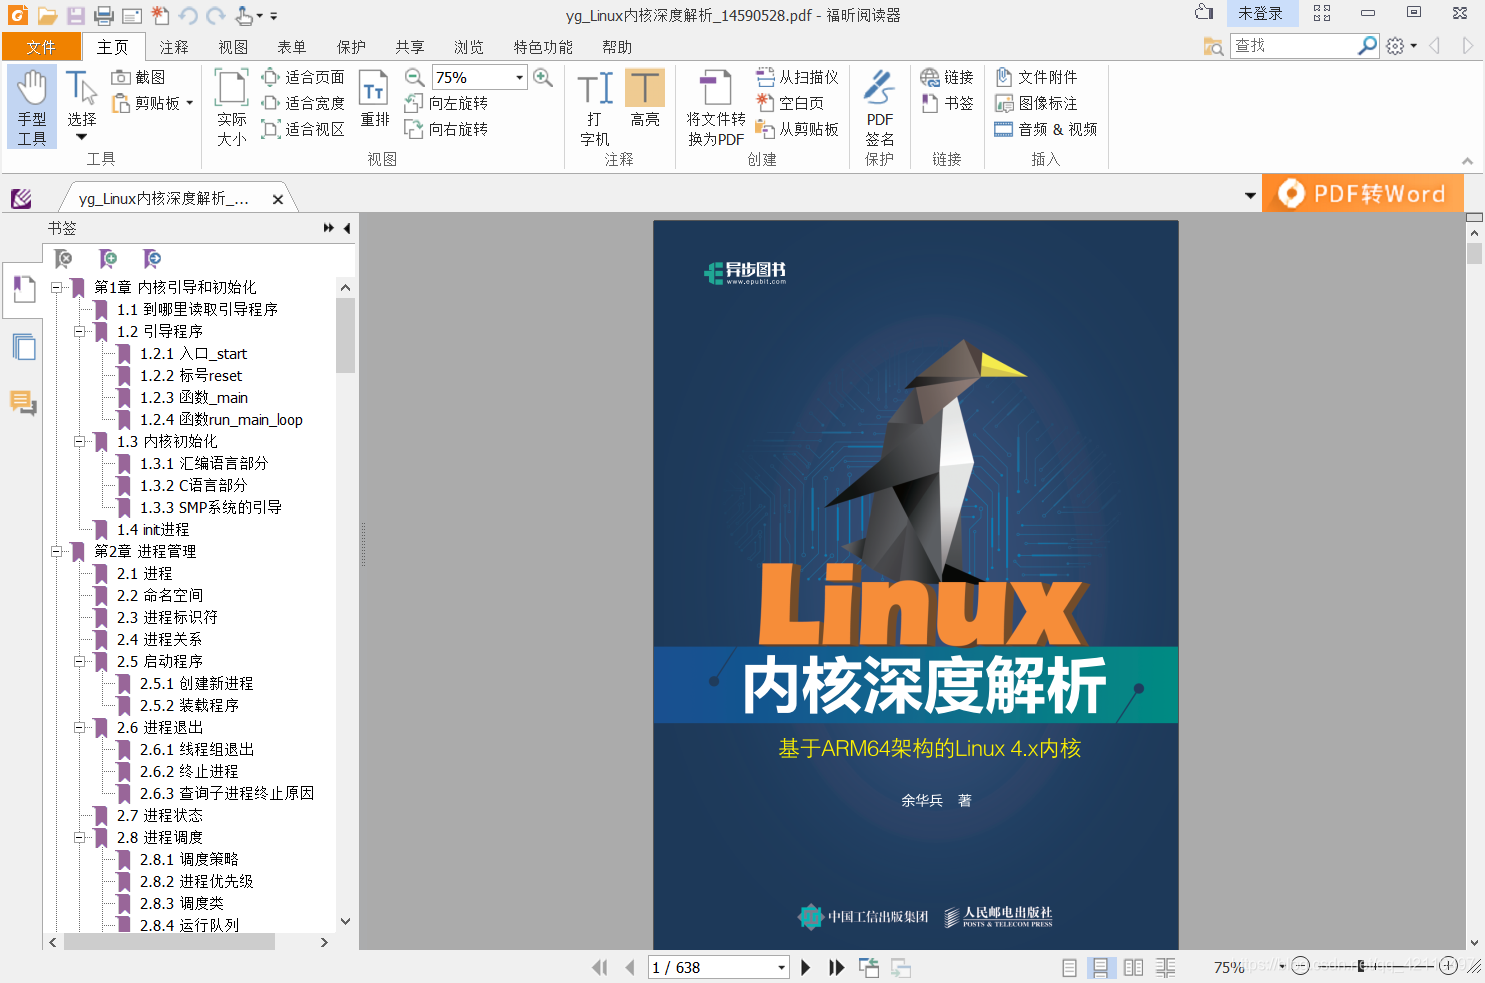Collapse the 第2章 进程管理 tree node
This screenshot has height=983, width=1485.
(57, 551)
